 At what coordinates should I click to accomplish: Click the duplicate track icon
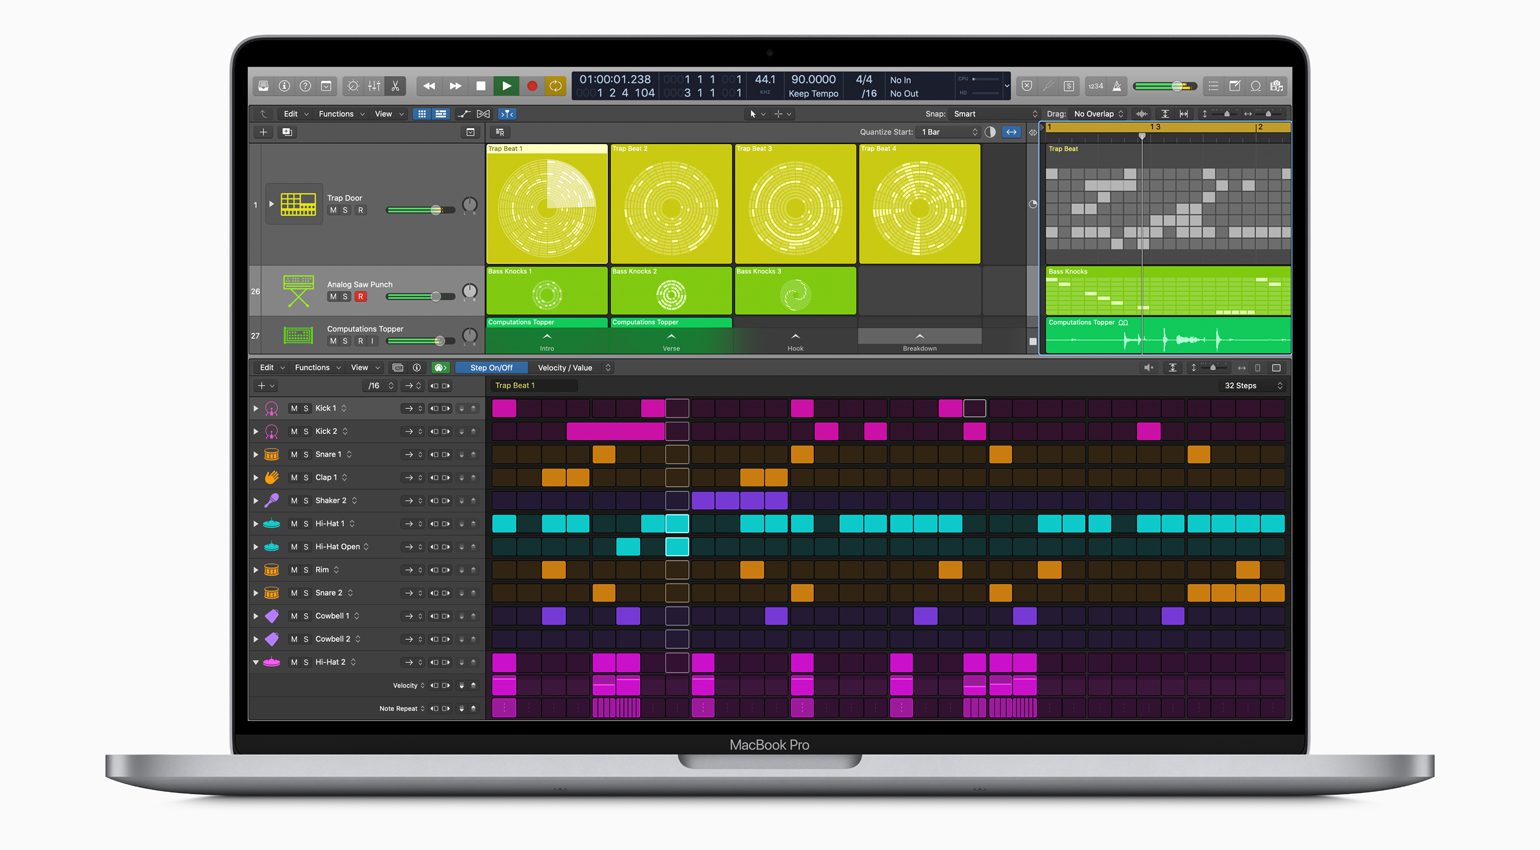point(287,132)
